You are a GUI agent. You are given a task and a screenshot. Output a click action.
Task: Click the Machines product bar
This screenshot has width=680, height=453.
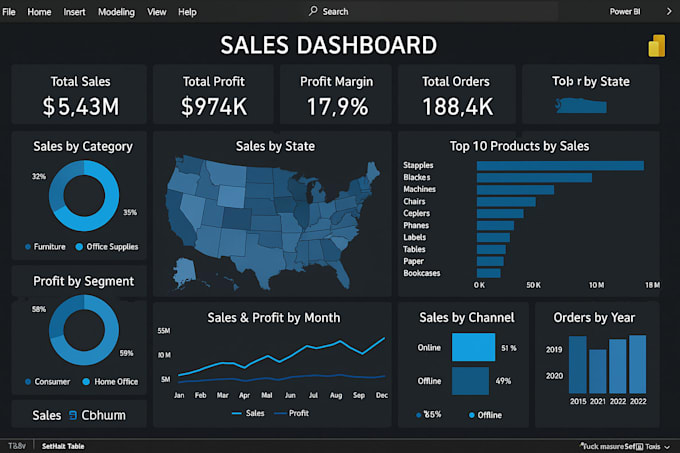pyautogui.click(x=515, y=190)
